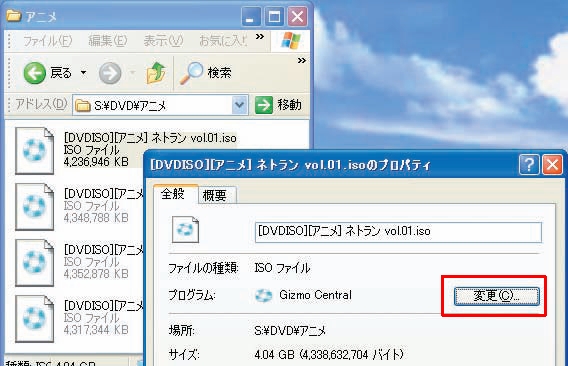
Task: Click the 変更(C)... button
Action: point(497,296)
